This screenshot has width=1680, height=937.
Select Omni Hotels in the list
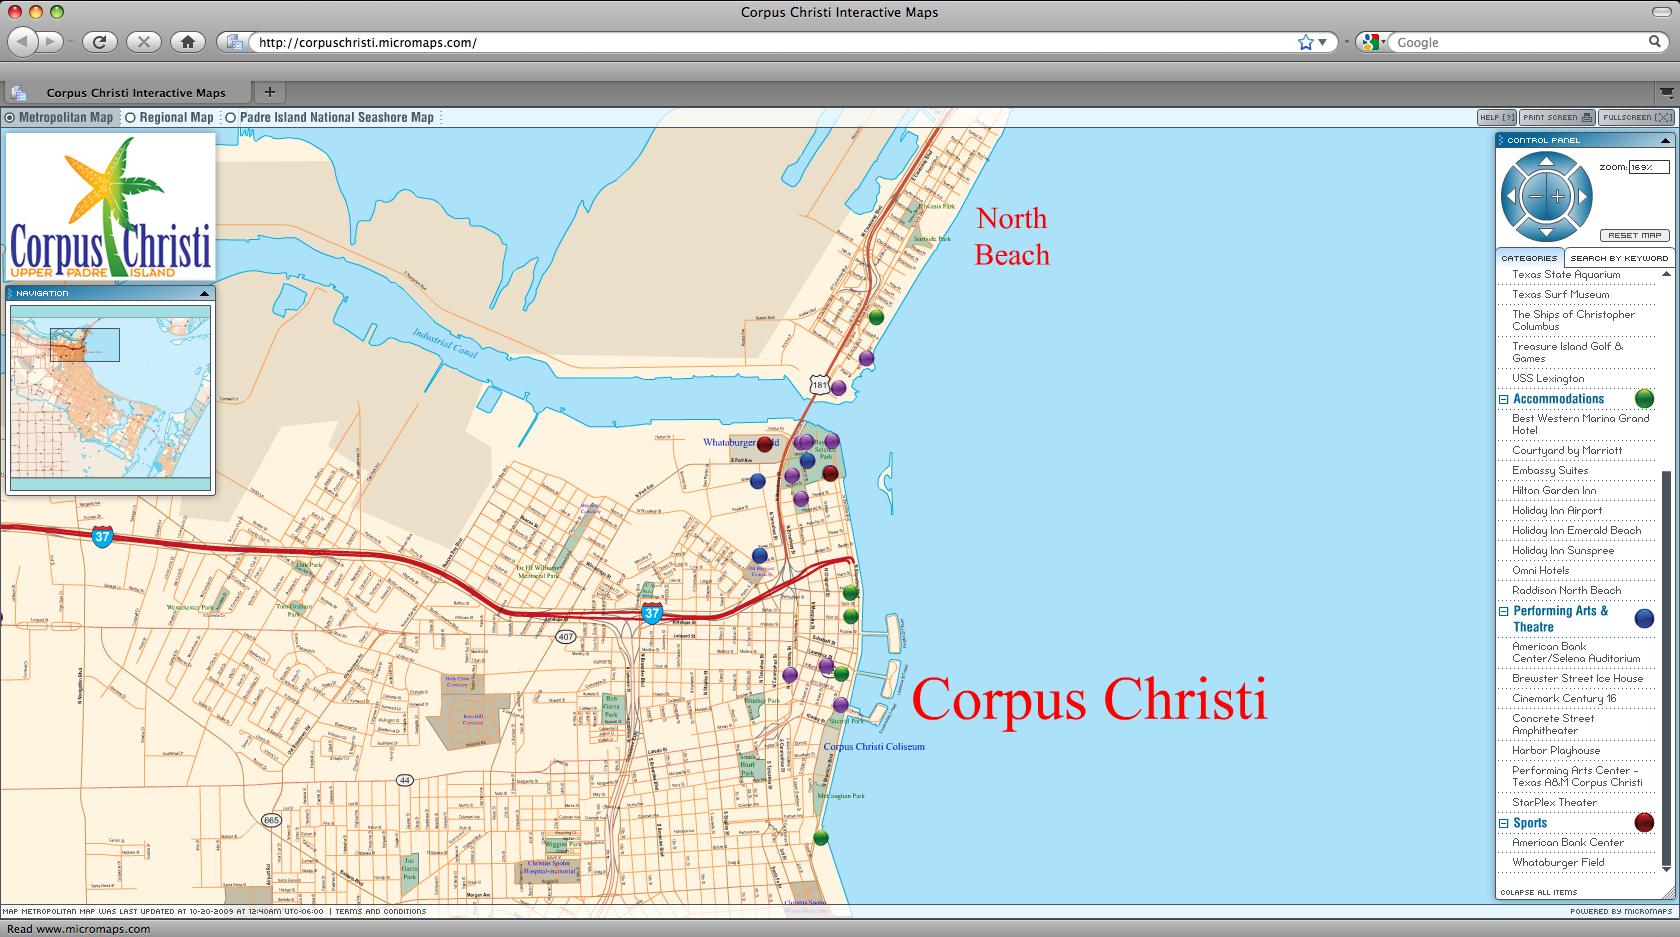coord(1541,570)
